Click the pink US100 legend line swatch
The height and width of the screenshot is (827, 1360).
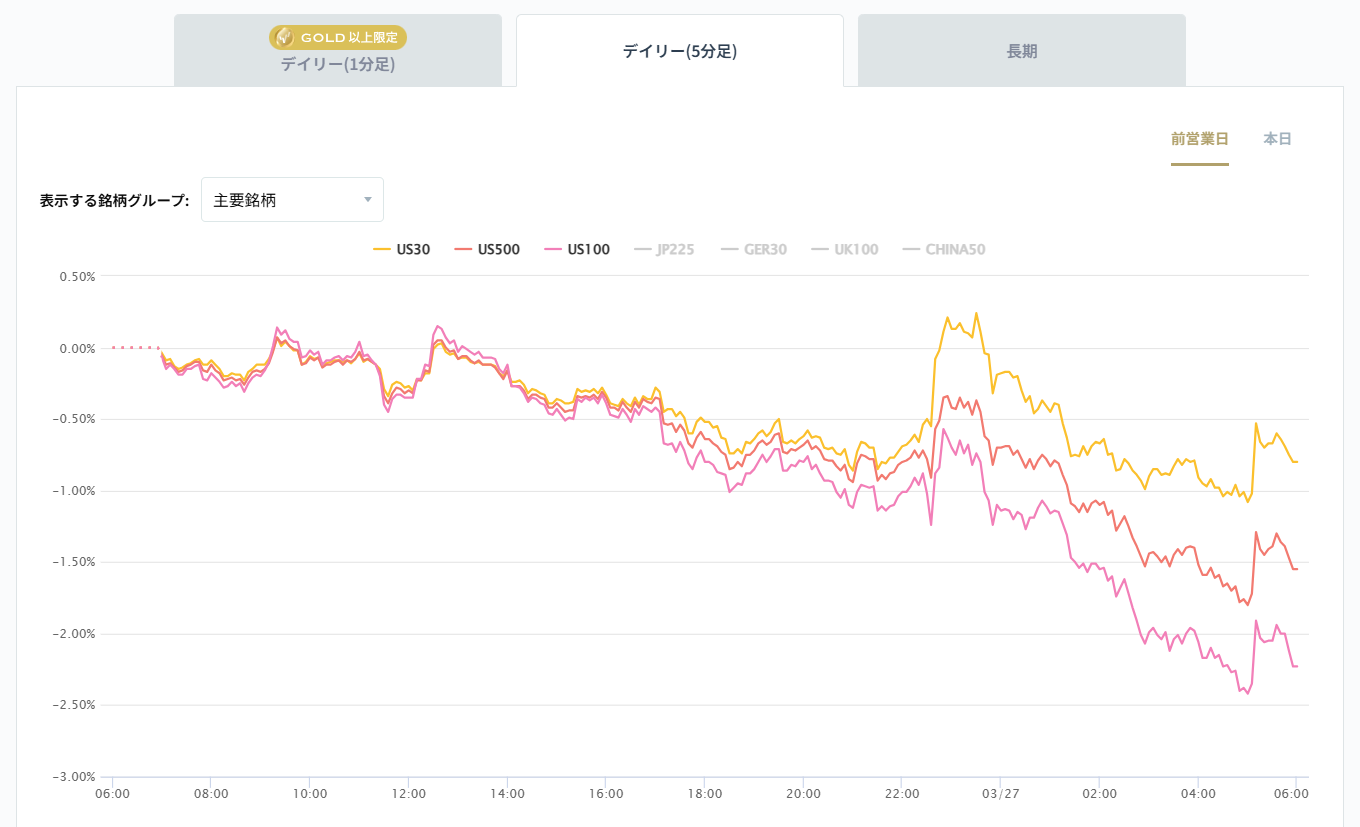[551, 250]
